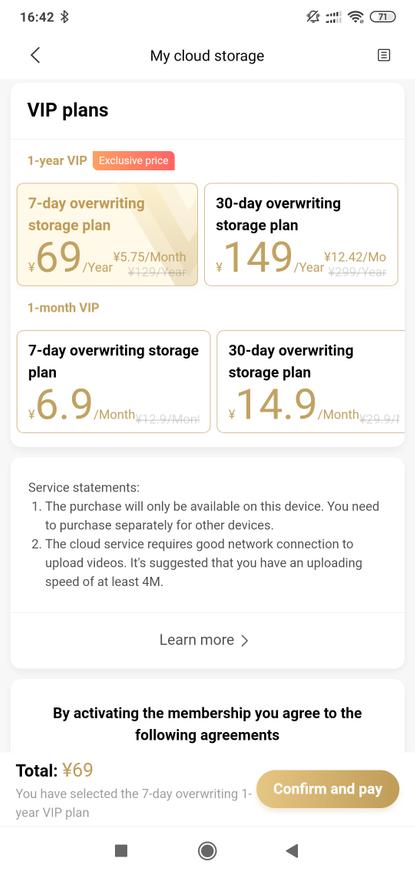This screenshot has width=415, height=876.
Task: Tap Android back triangle button
Action: click(292, 850)
